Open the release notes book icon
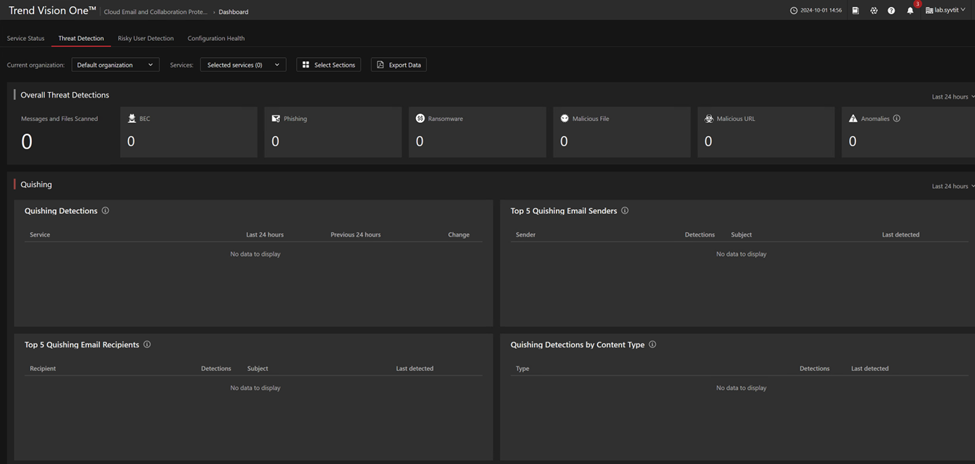 point(856,11)
